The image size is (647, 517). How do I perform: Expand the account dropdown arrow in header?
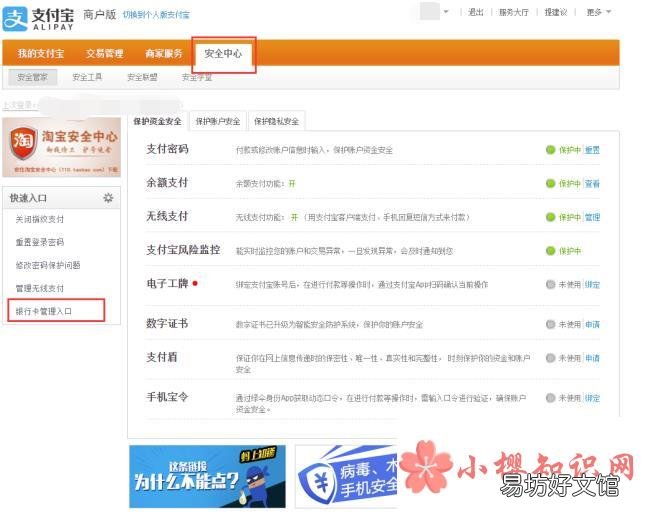point(446,12)
